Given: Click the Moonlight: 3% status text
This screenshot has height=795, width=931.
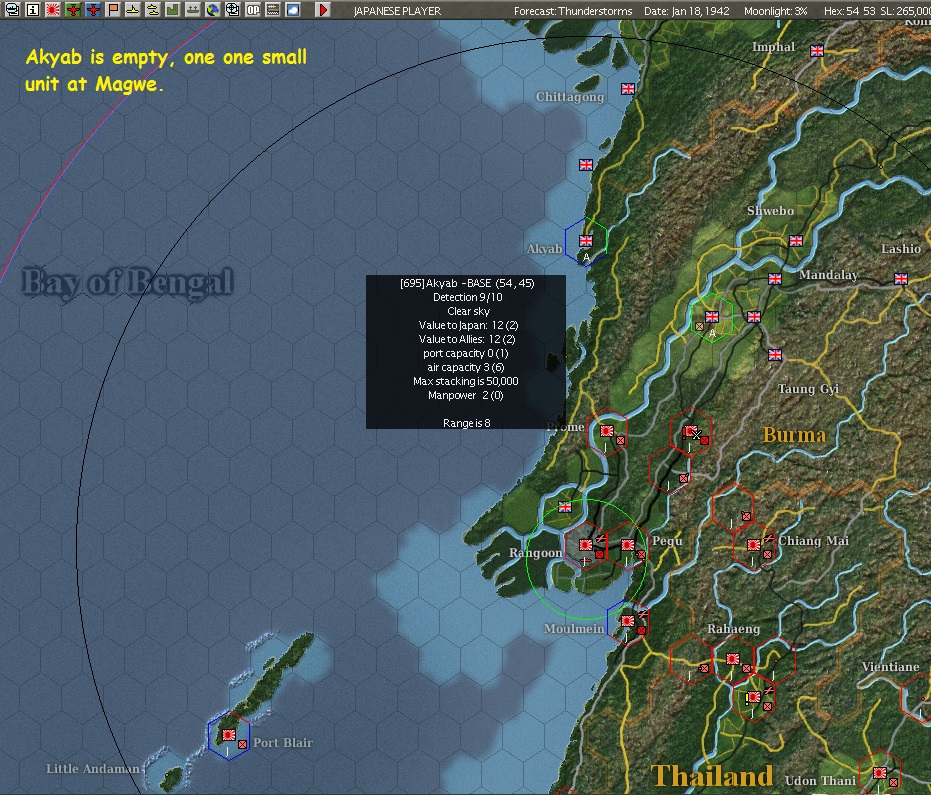Looking at the screenshot, I should pos(775,11).
